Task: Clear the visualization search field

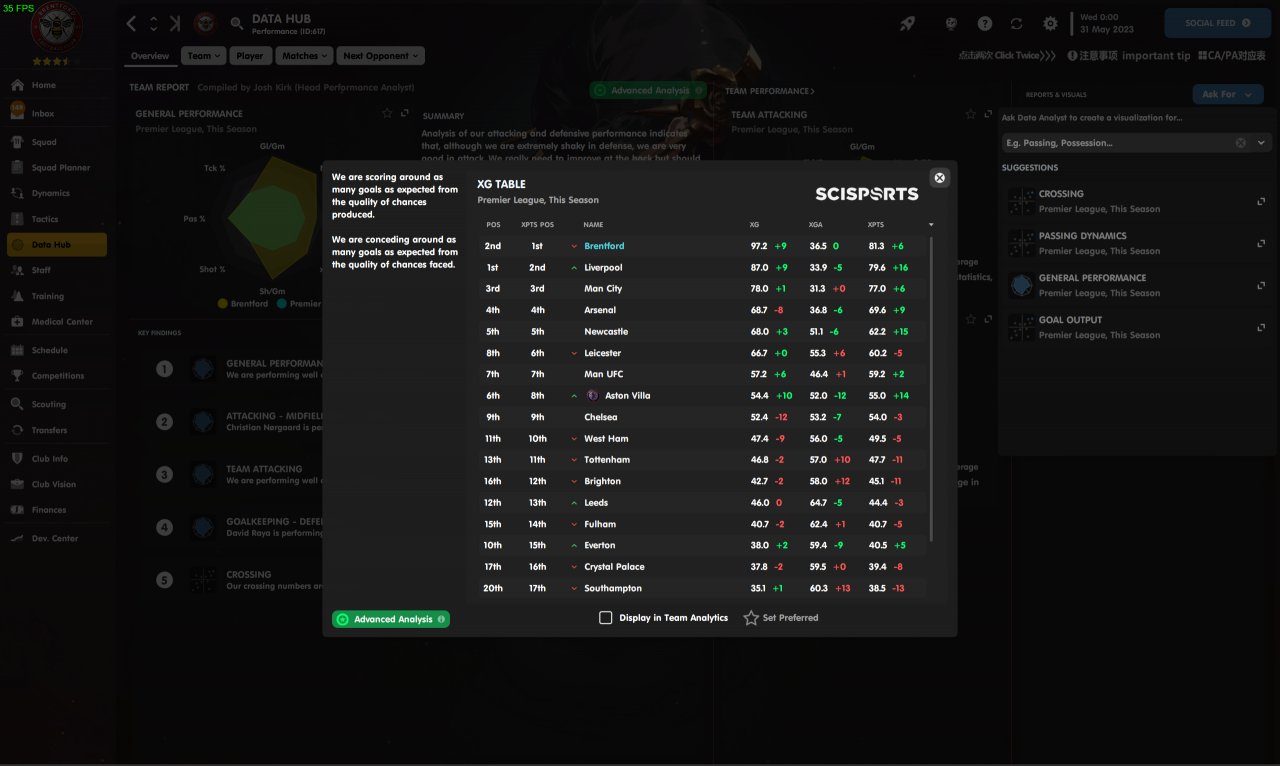Action: [1241, 143]
